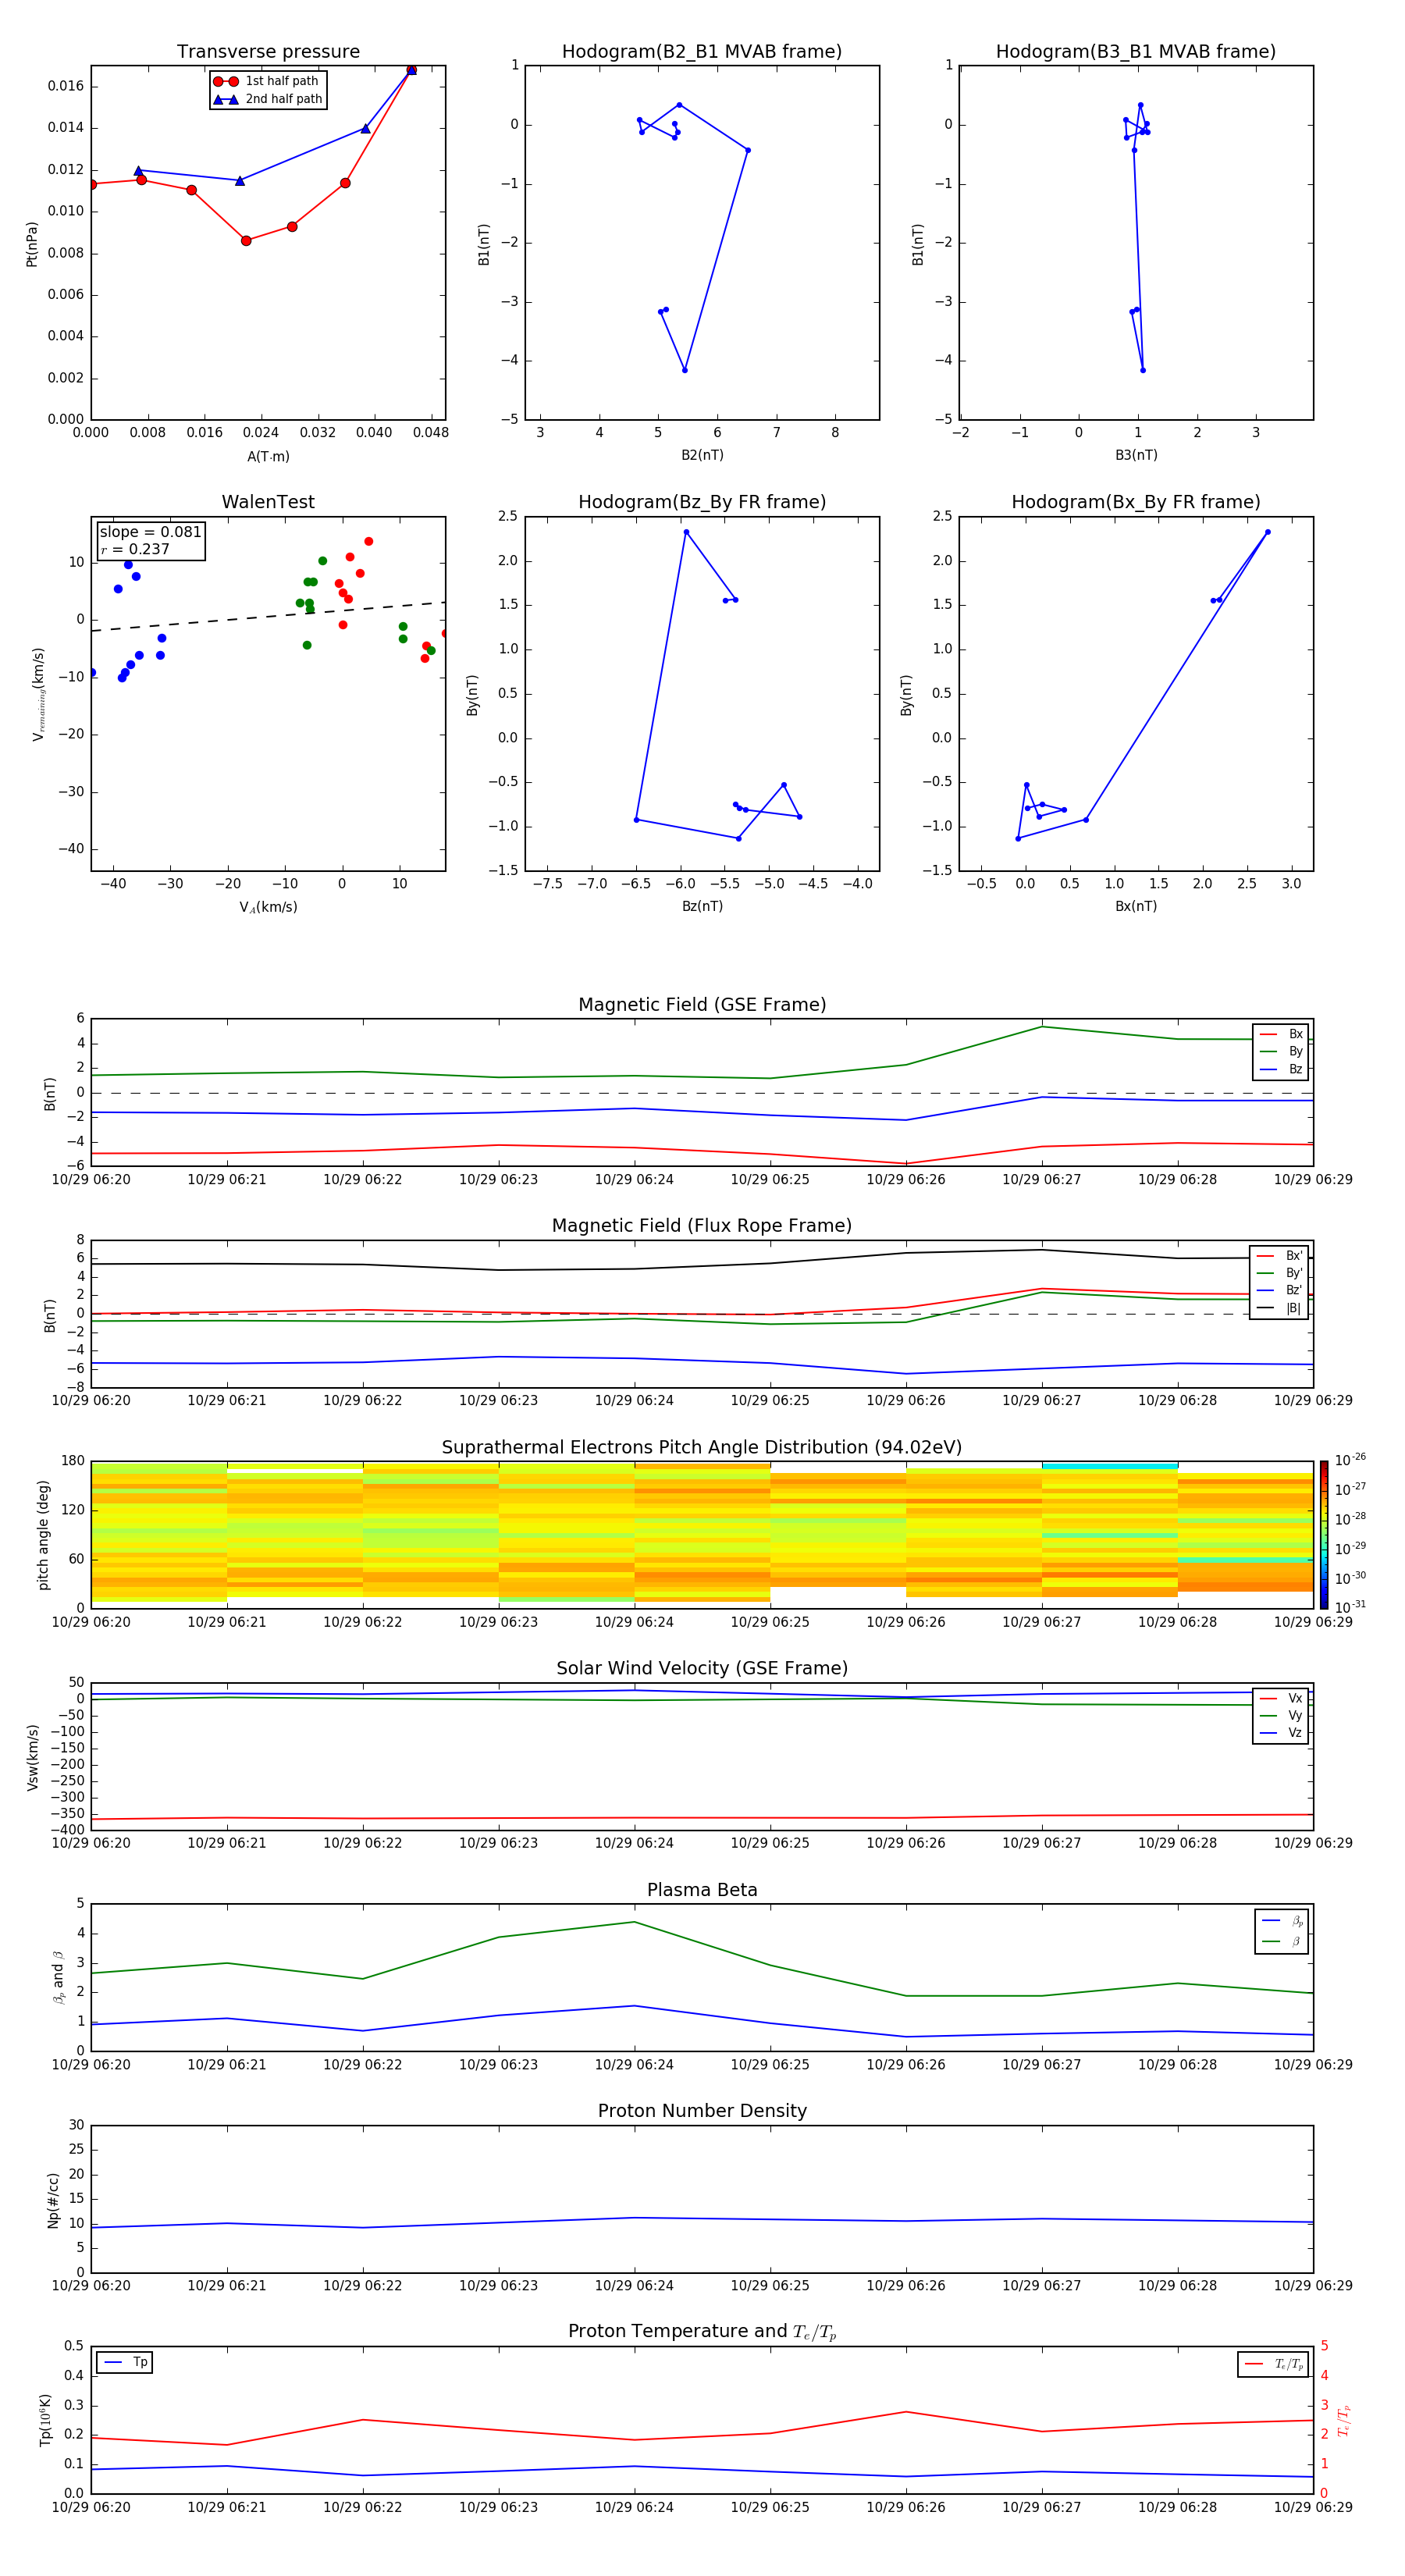Click the 'Plasma Beta' plot title
The height and width of the screenshot is (2576, 1405).
pyautogui.click(x=702, y=1890)
